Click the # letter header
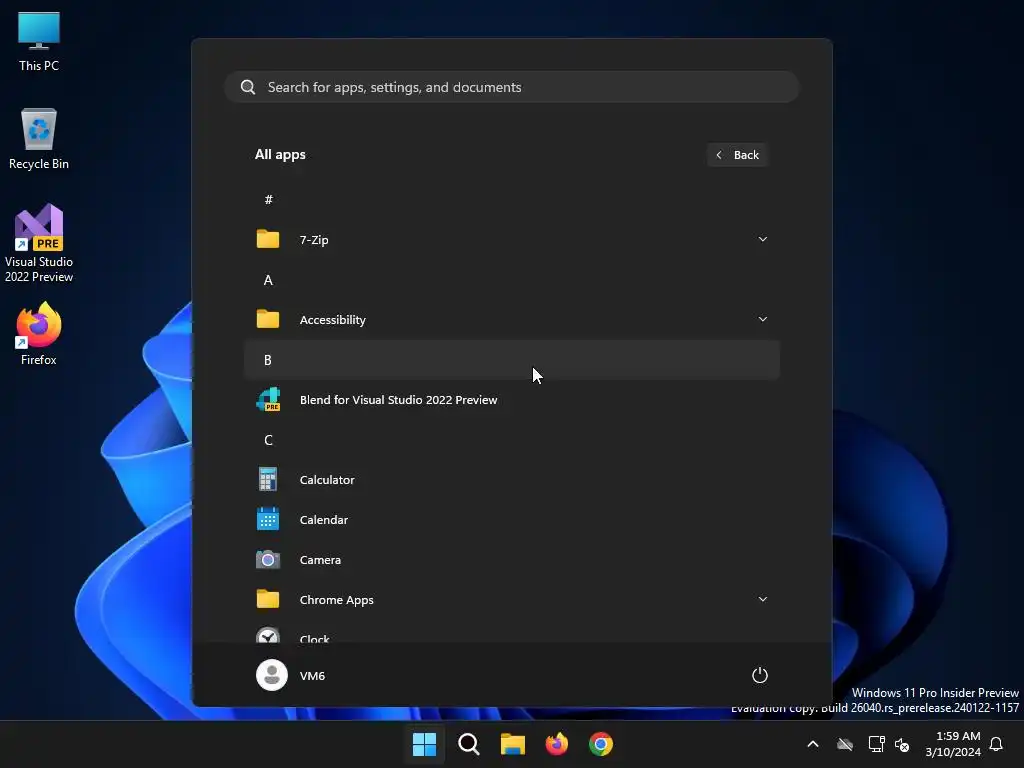Viewport: 1024px width, 768px height. pyautogui.click(x=268, y=200)
